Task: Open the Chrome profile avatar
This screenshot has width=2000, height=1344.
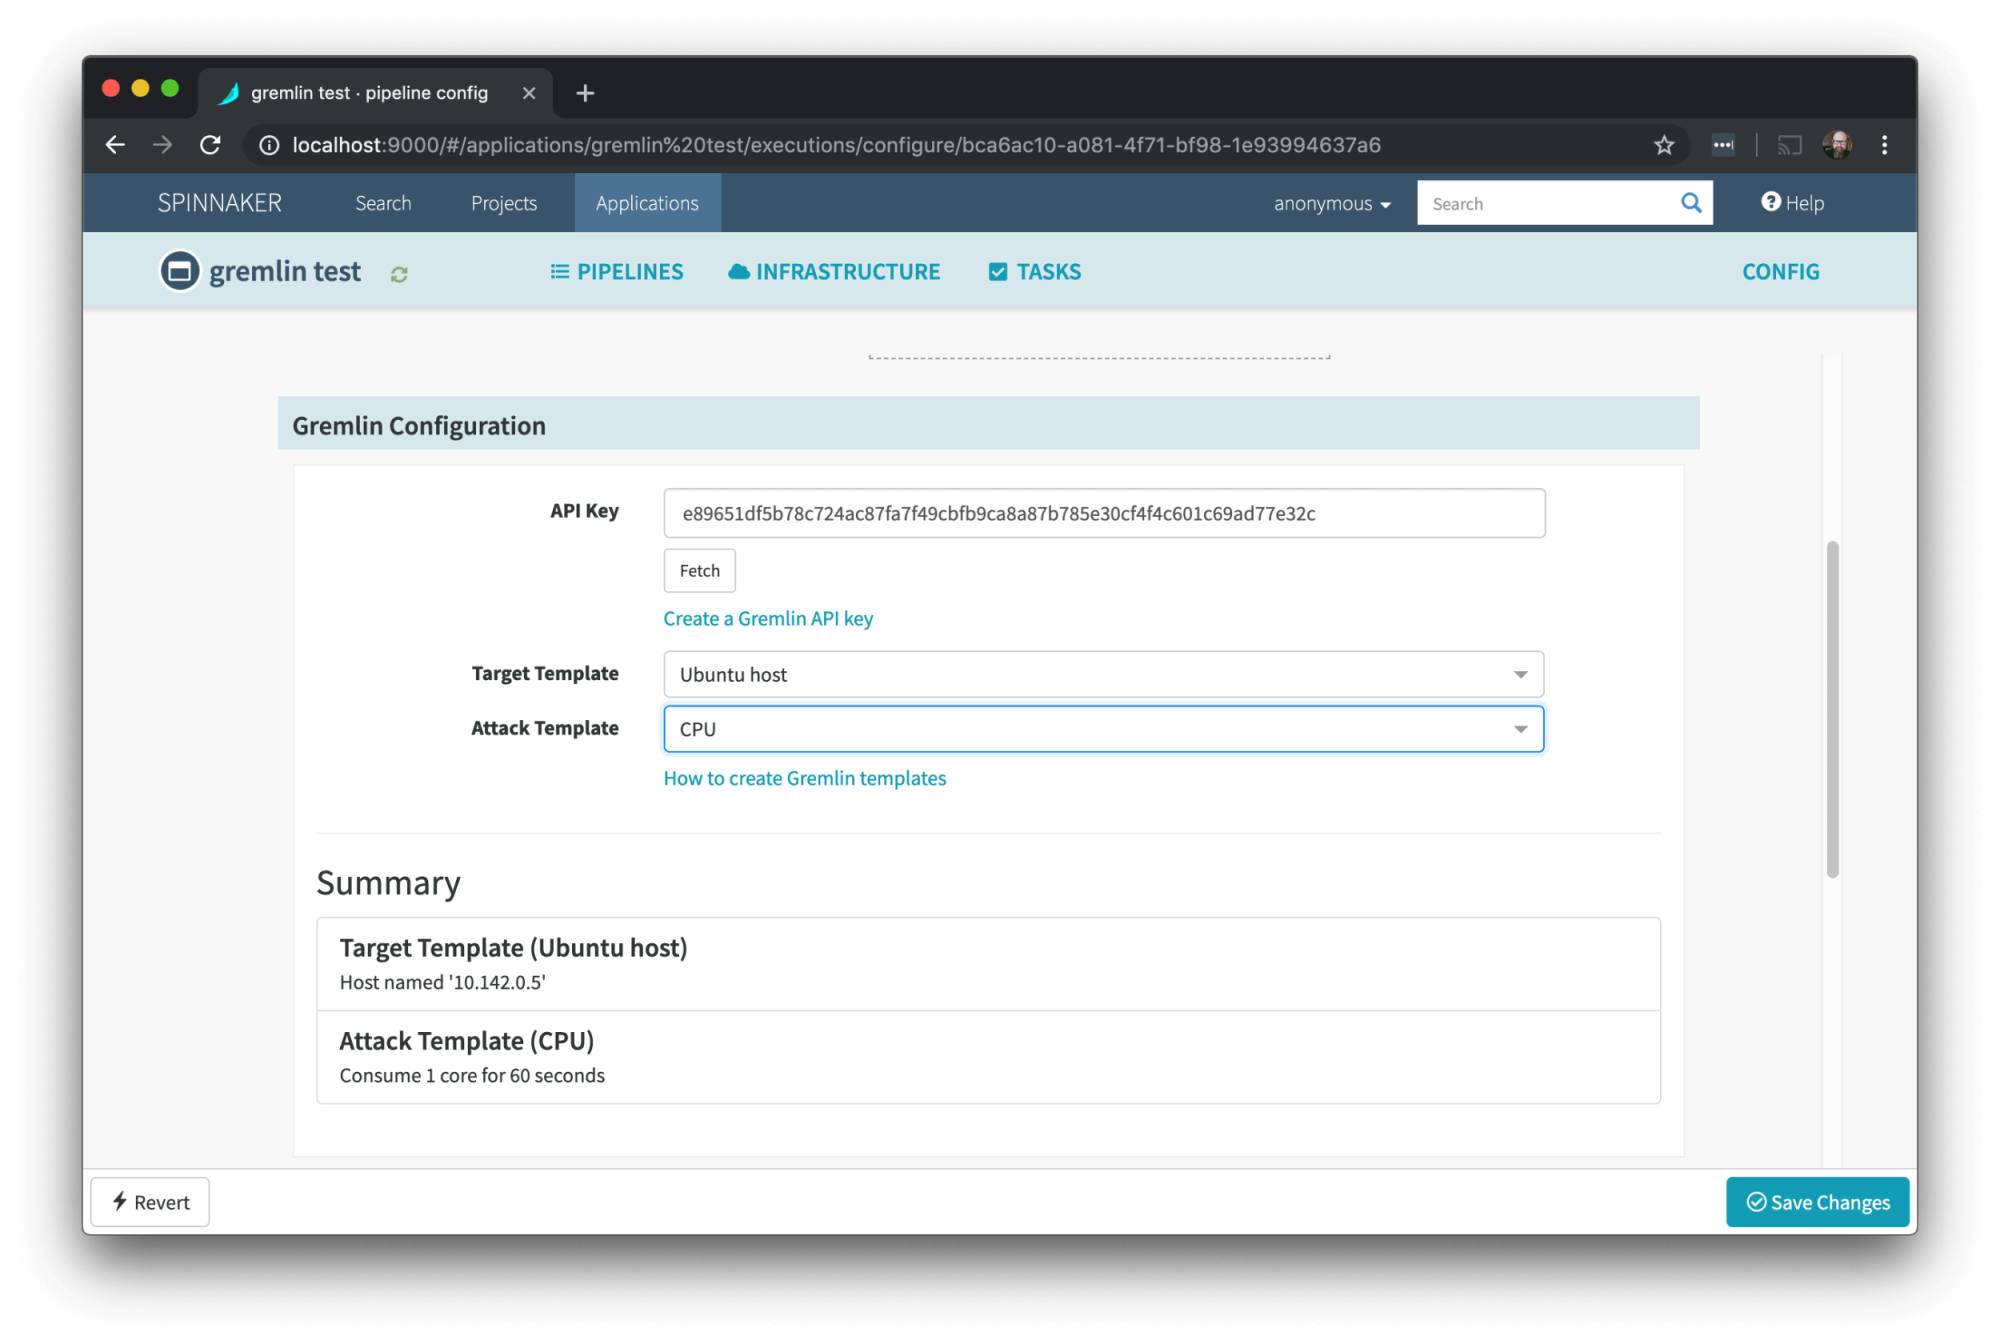Action: pyautogui.click(x=1837, y=145)
